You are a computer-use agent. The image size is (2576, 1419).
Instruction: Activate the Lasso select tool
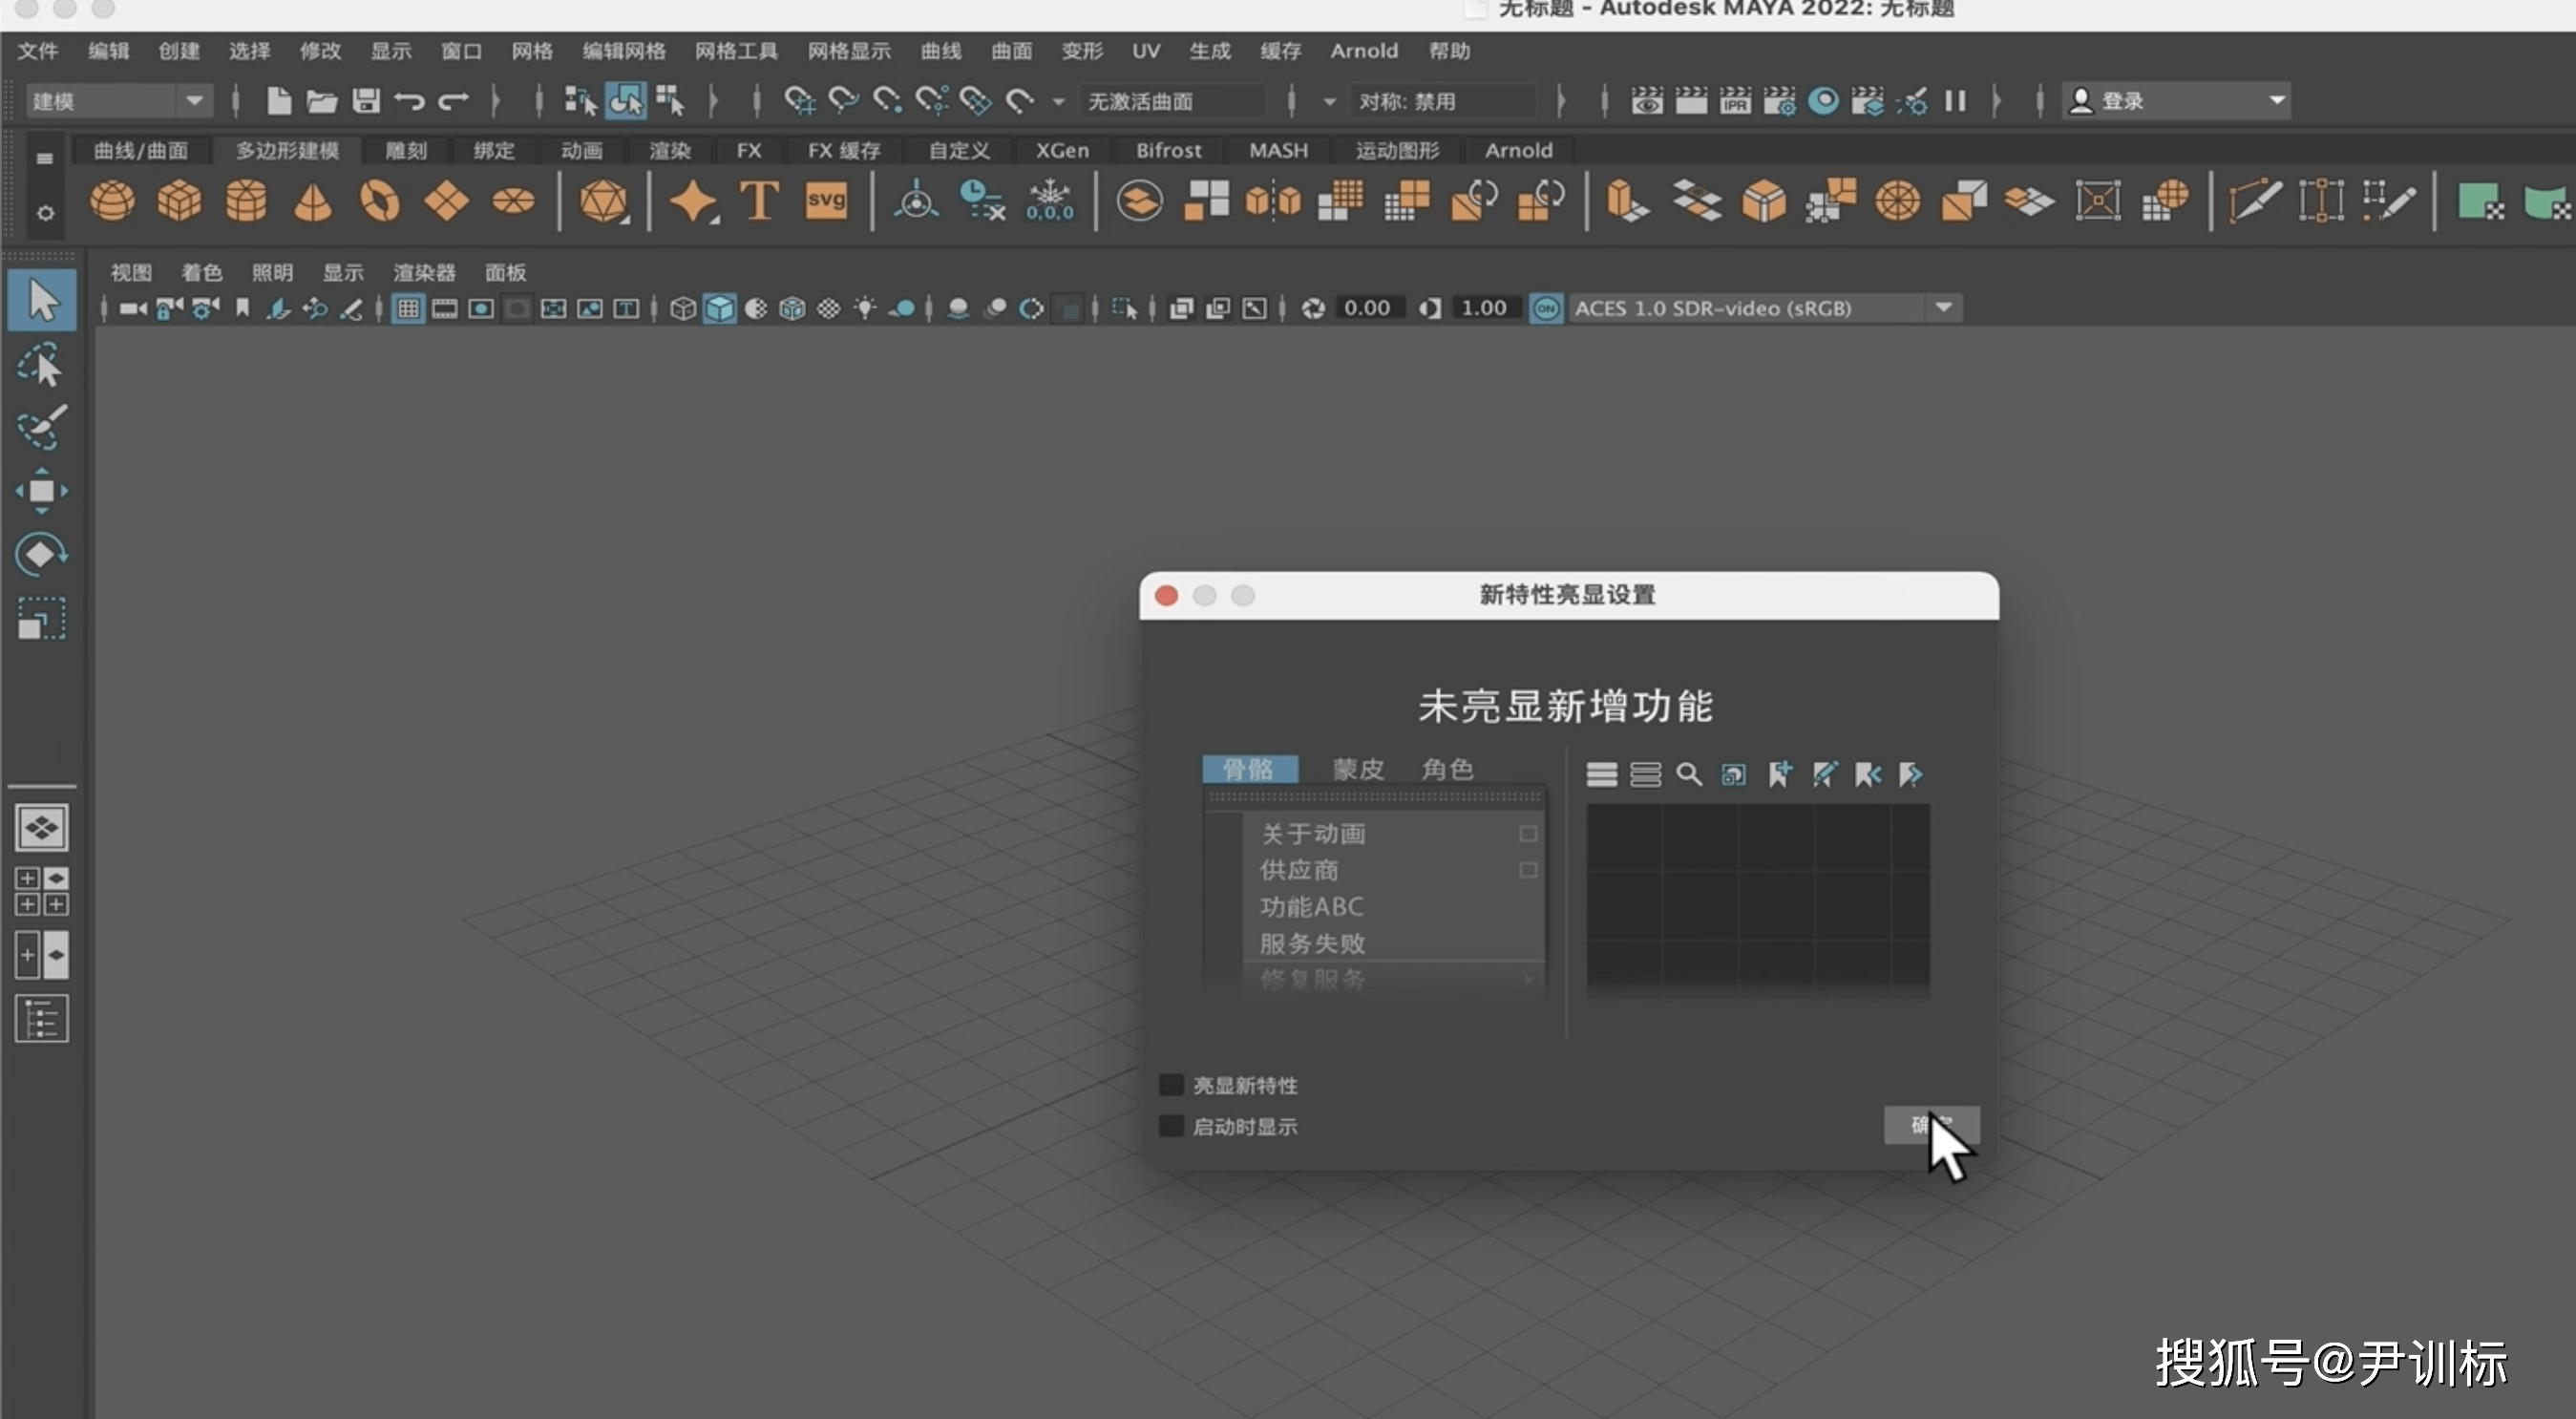coord(41,365)
